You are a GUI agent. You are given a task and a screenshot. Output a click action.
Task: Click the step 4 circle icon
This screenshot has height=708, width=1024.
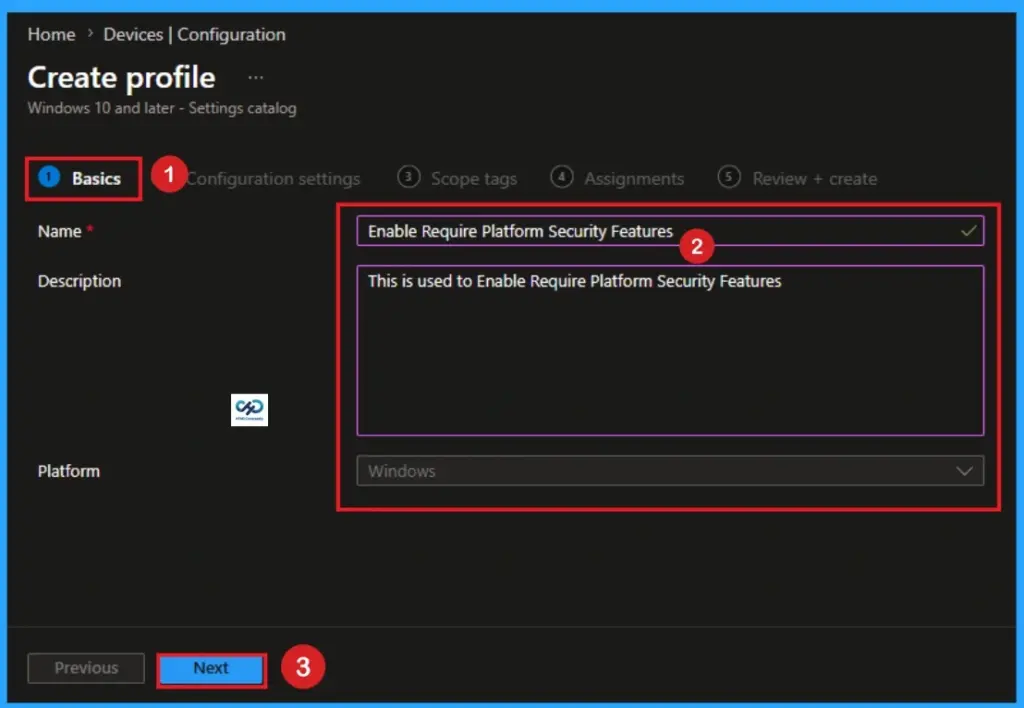coord(562,177)
